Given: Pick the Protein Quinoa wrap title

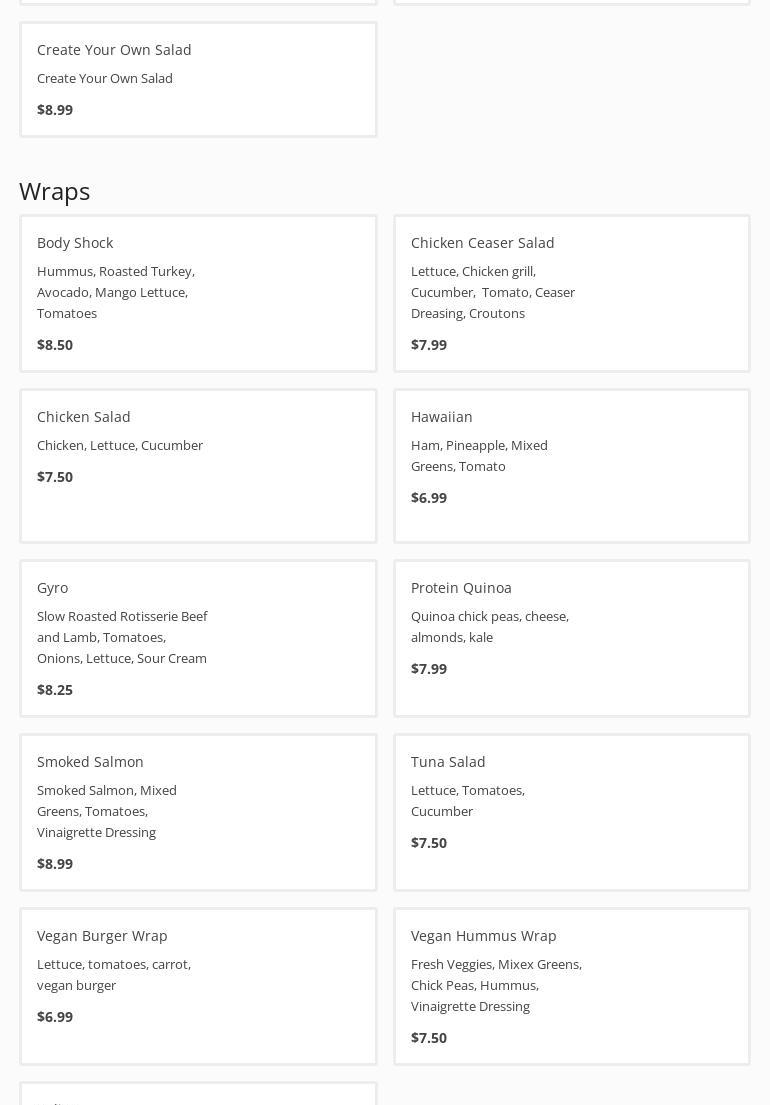Looking at the screenshot, I should click(461, 588).
